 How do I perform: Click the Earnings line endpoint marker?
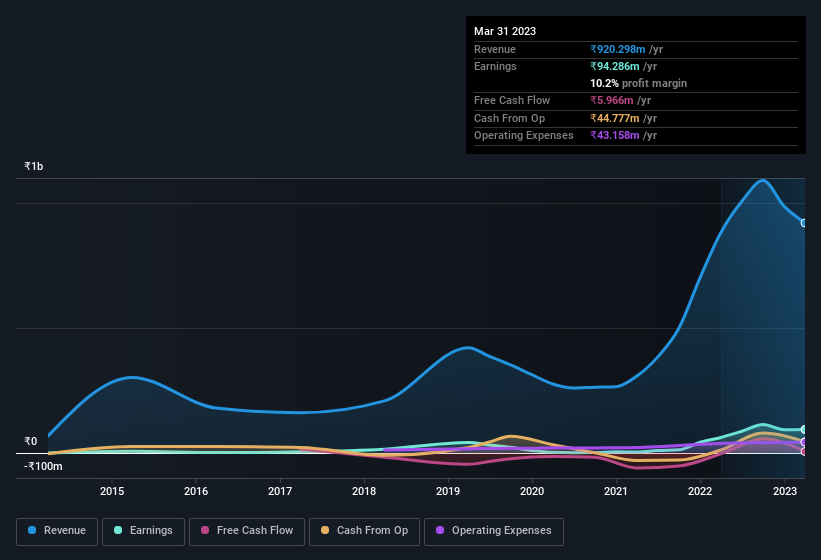coord(804,430)
